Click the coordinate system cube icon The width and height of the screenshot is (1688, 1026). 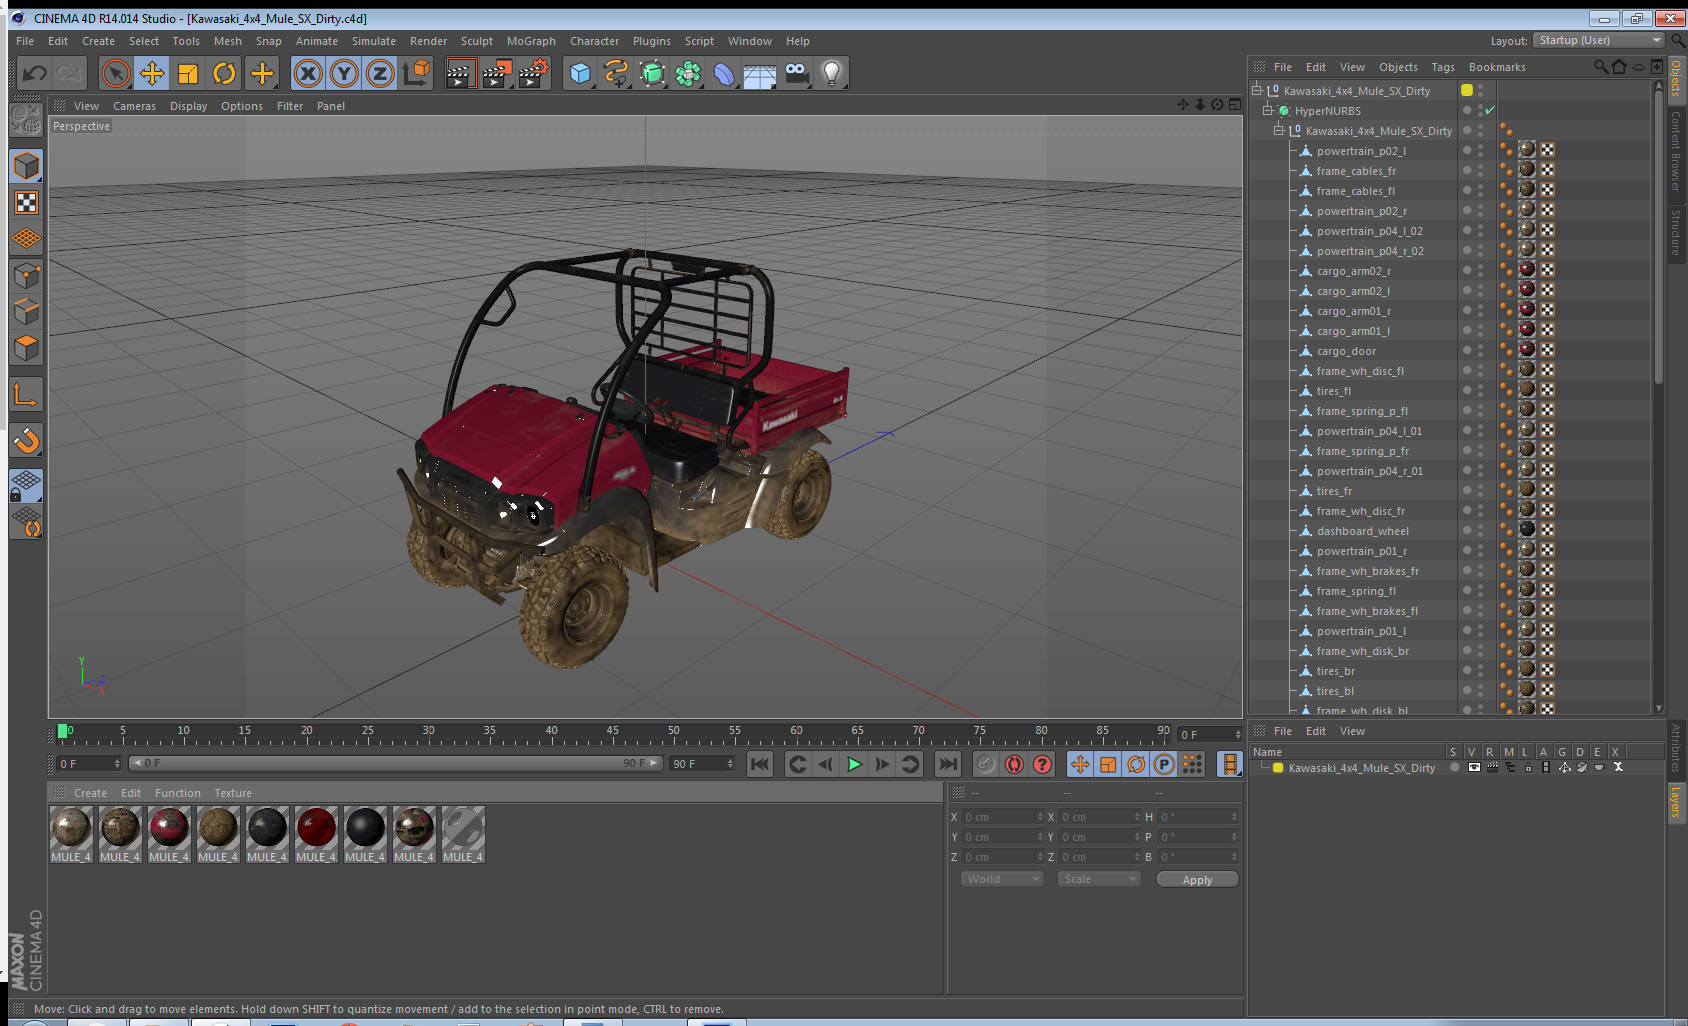coord(416,73)
